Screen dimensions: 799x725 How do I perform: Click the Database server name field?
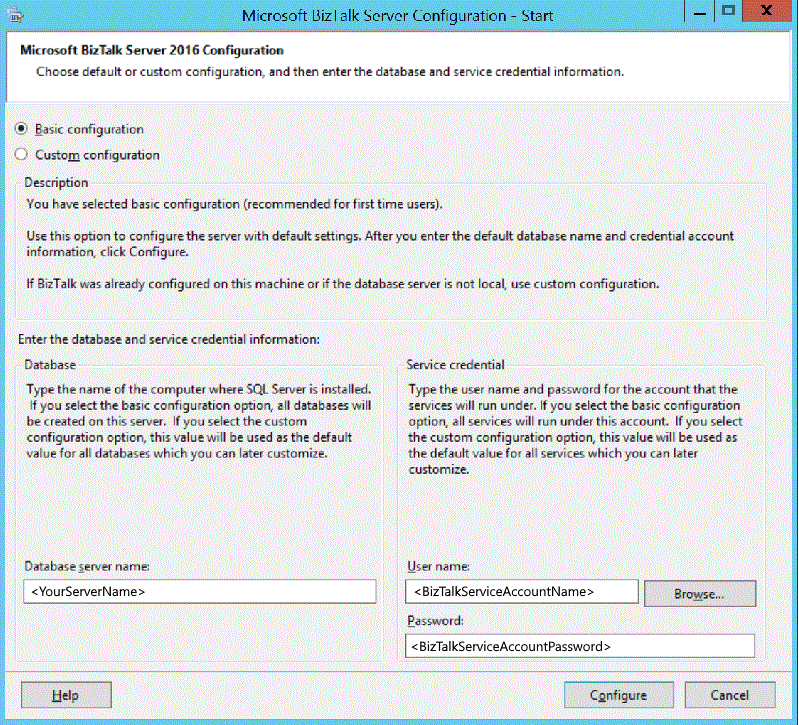click(200, 592)
